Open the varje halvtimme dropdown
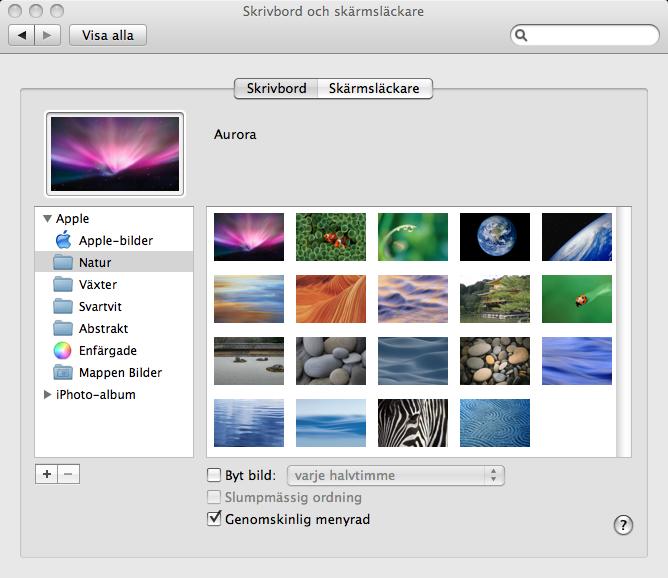 pyautogui.click(x=396, y=475)
